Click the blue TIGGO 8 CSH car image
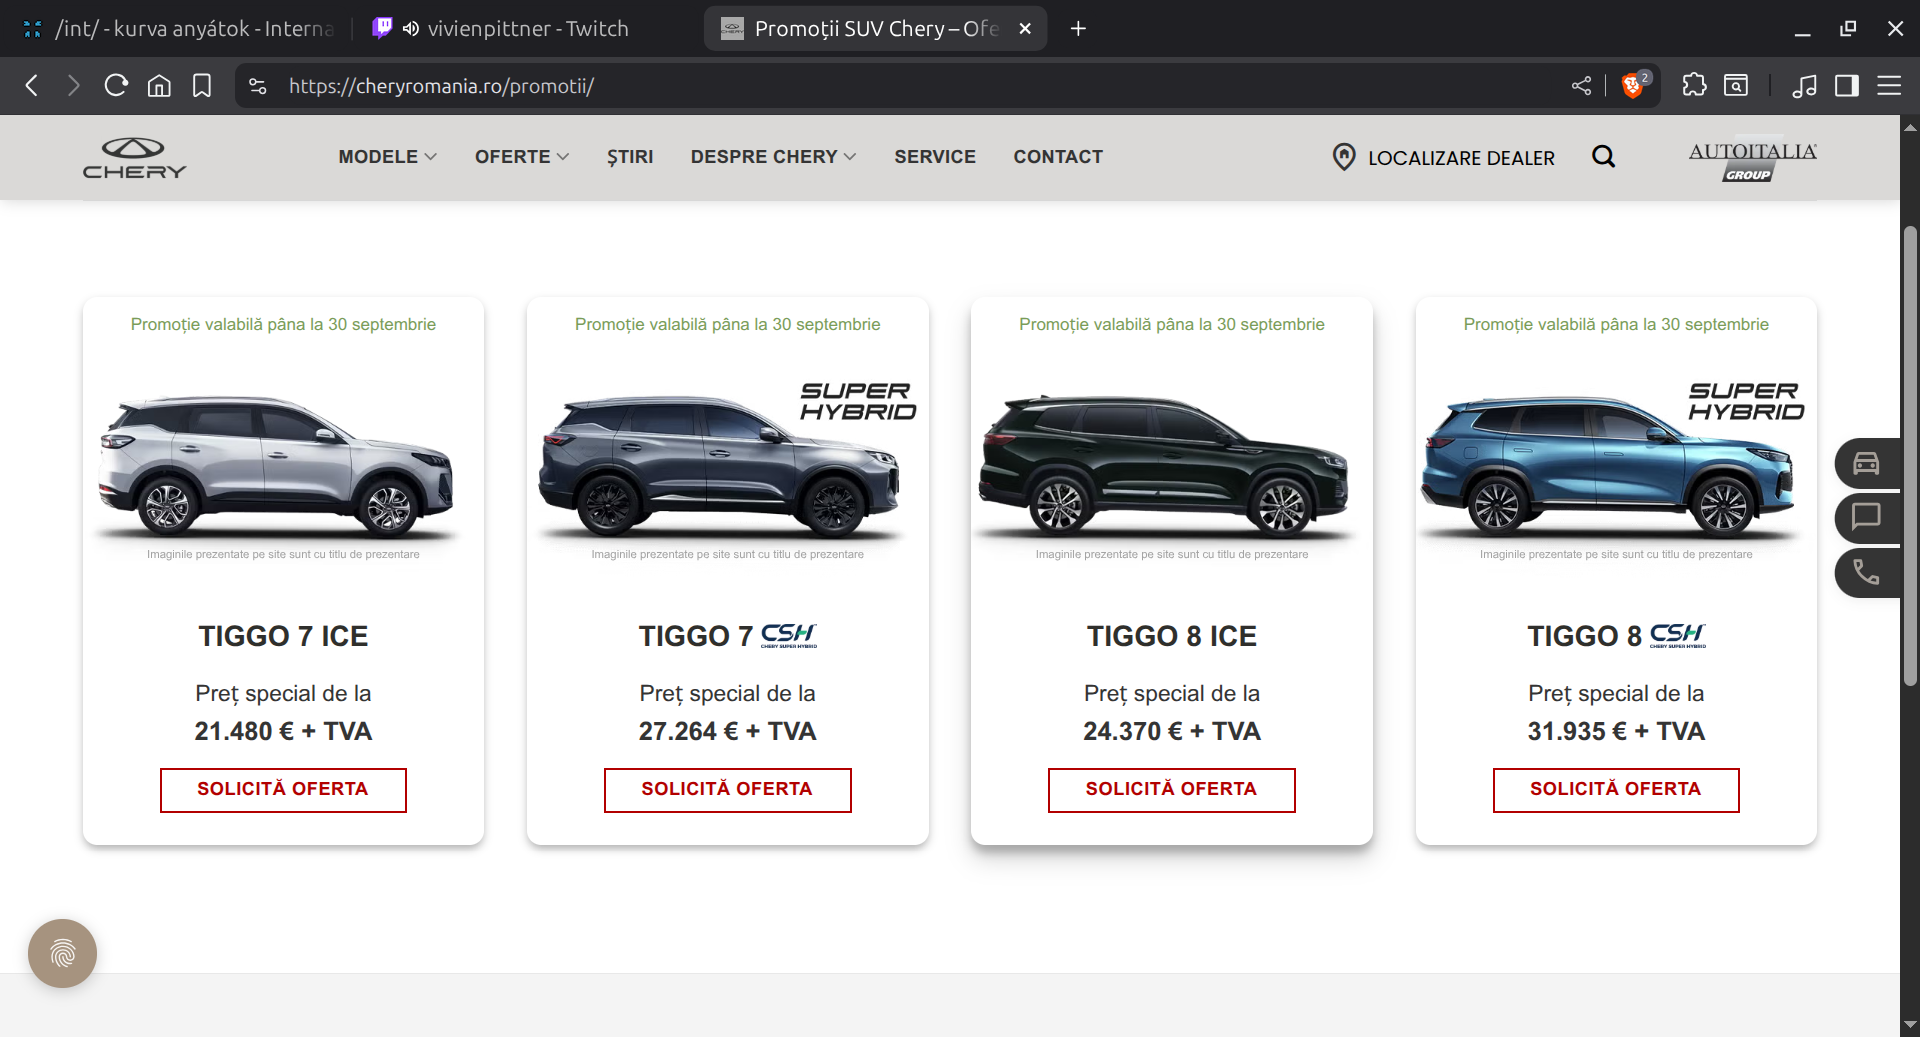This screenshot has width=1920, height=1037. click(x=1608, y=466)
